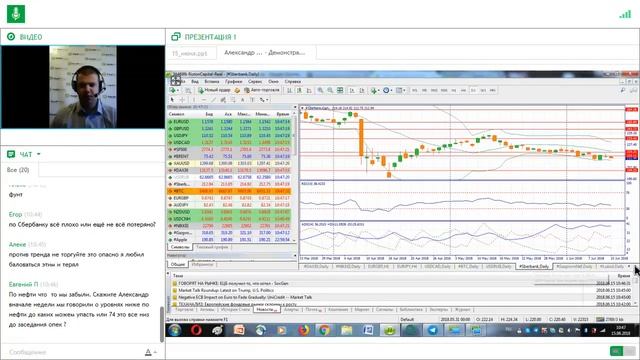
Task: Select the NZDUSD row in Market Watch
Action: tap(229, 212)
